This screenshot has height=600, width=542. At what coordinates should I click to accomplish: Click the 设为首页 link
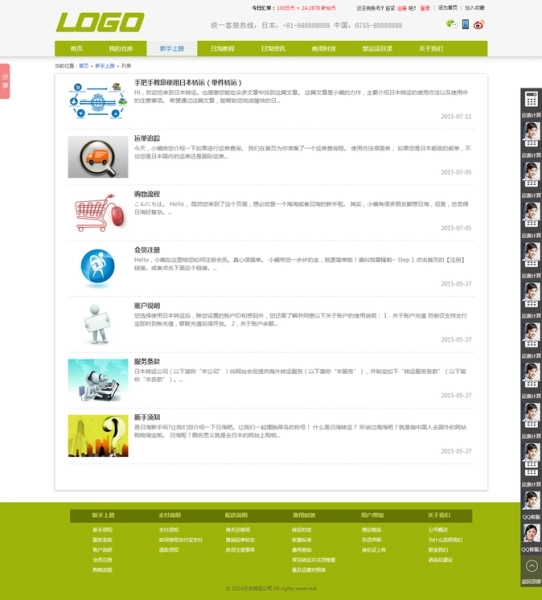point(447,8)
